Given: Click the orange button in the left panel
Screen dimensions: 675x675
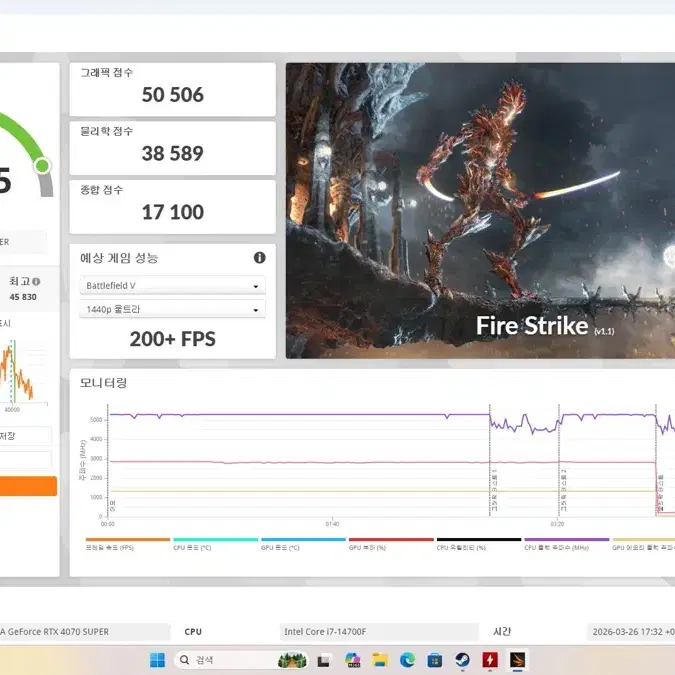Looking at the screenshot, I should click(x=28, y=486).
